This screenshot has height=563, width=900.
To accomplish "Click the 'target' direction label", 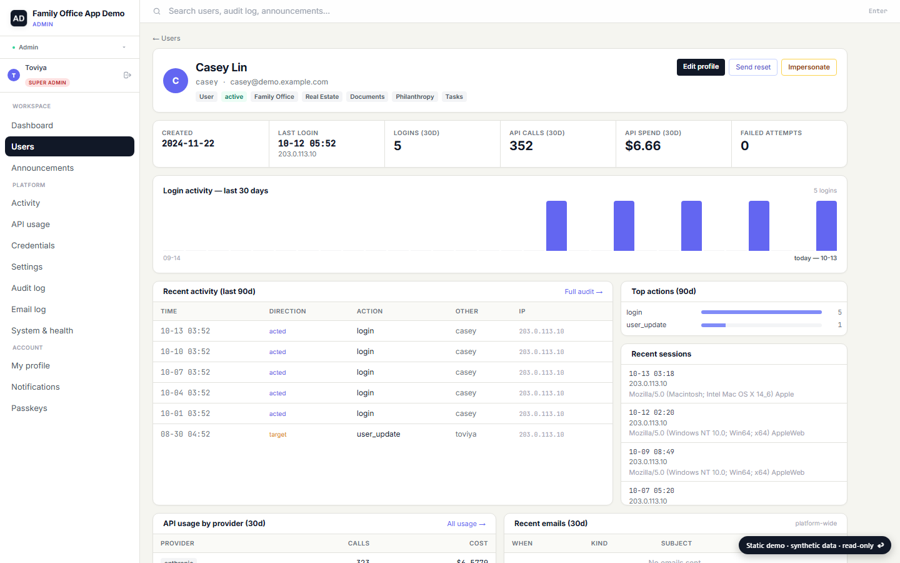I will pos(278,434).
